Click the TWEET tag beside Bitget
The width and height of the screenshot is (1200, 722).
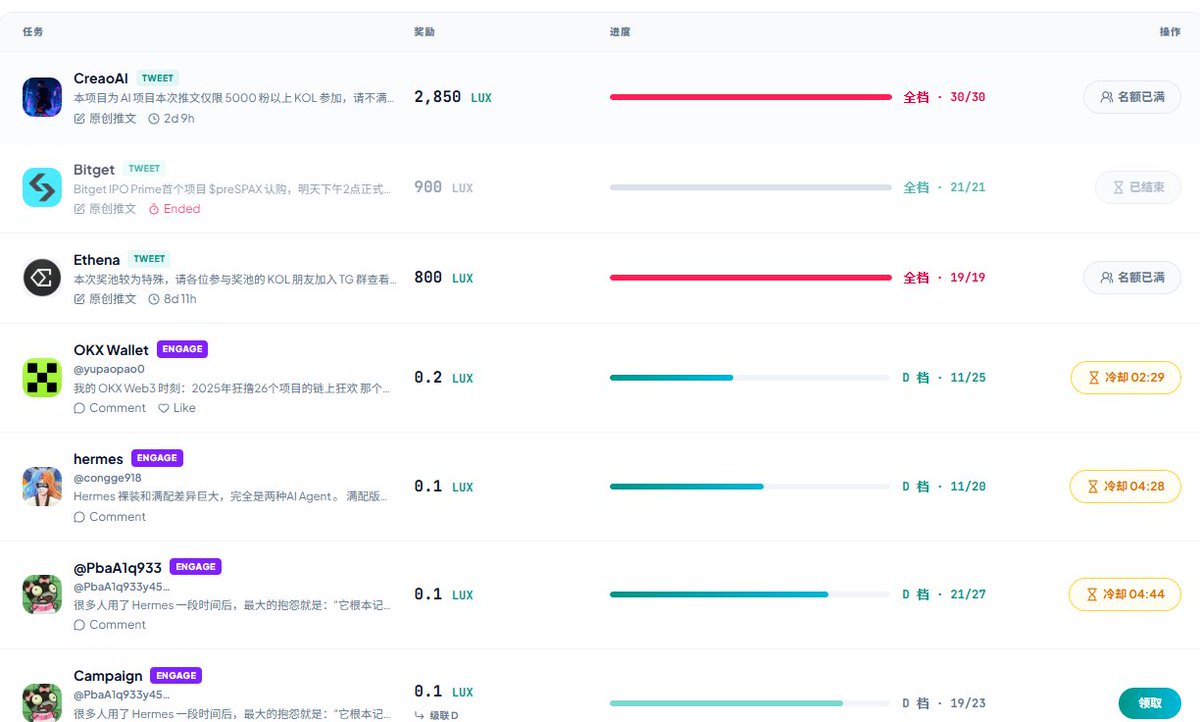pyautogui.click(x=144, y=169)
